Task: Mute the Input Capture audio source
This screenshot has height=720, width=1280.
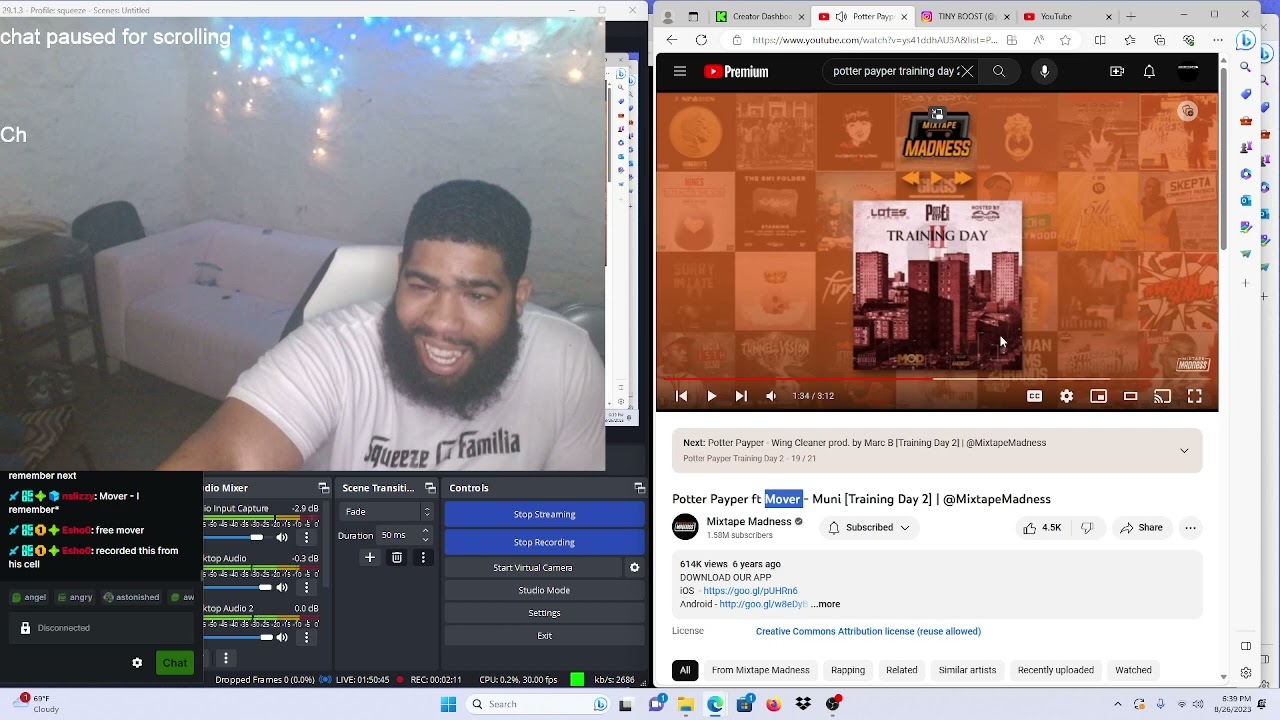Action: click(x=282, y=538)
